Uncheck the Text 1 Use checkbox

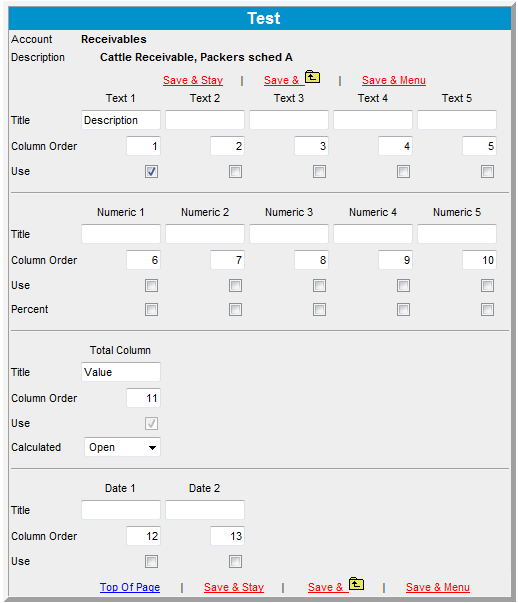point(152,172)
